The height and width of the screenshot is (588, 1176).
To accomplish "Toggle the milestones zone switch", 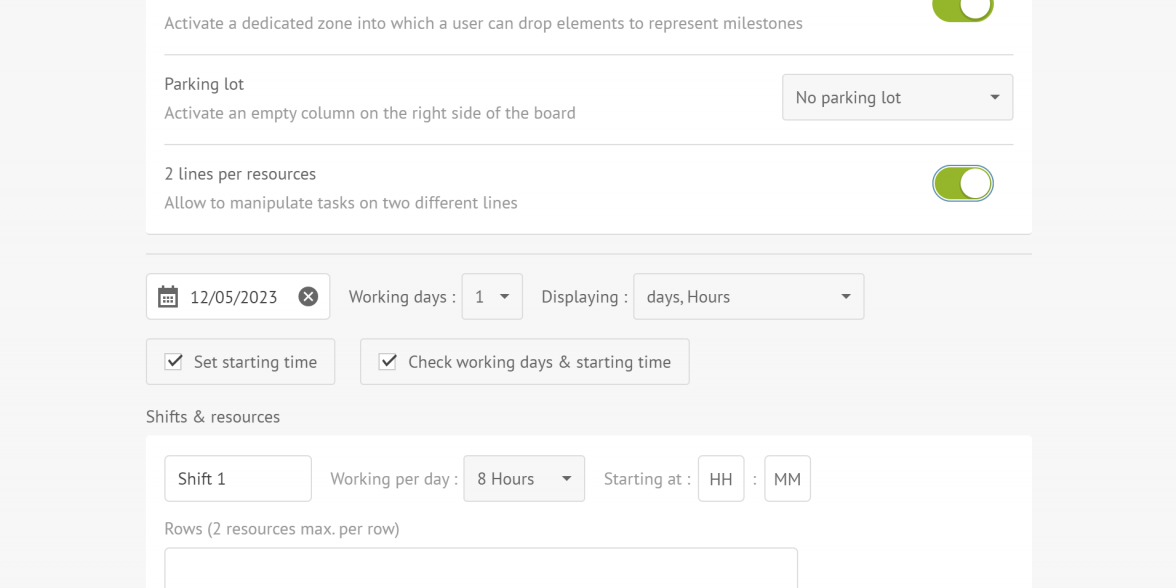I will click(963, 8).
